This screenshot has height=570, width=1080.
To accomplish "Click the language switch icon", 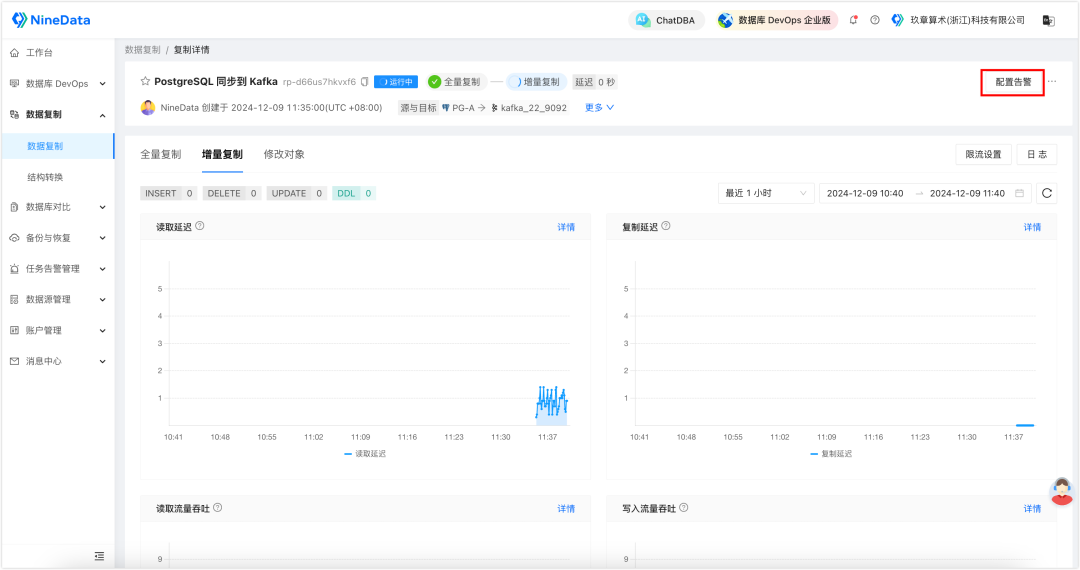I will click(1048, 21).
